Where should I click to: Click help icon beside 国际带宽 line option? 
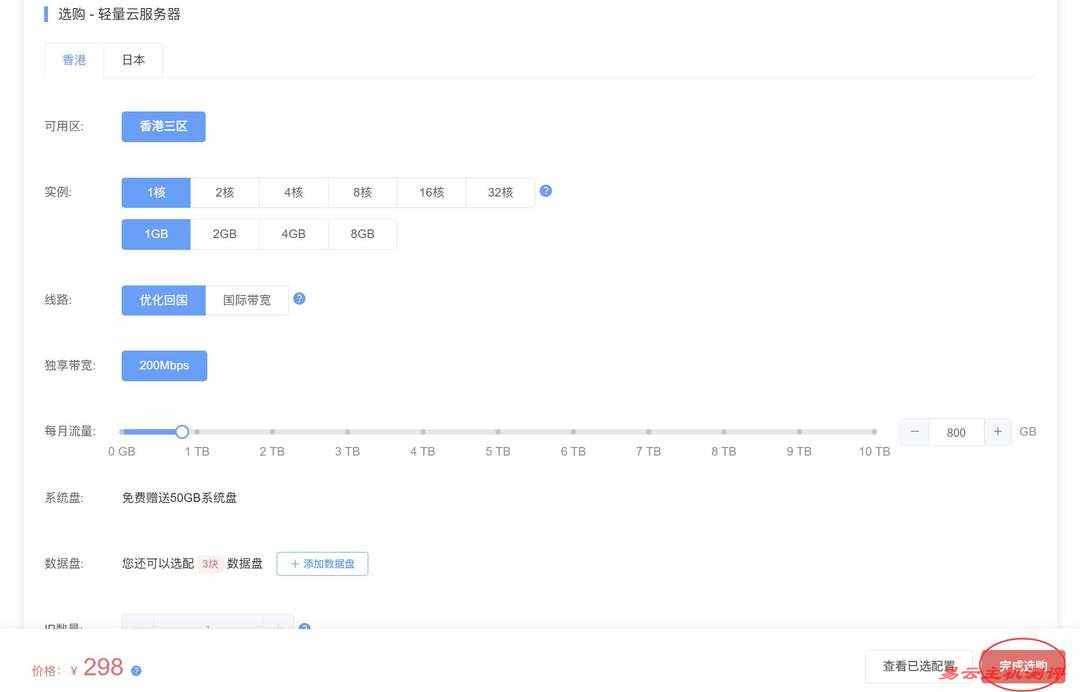(x=299, y=298)
